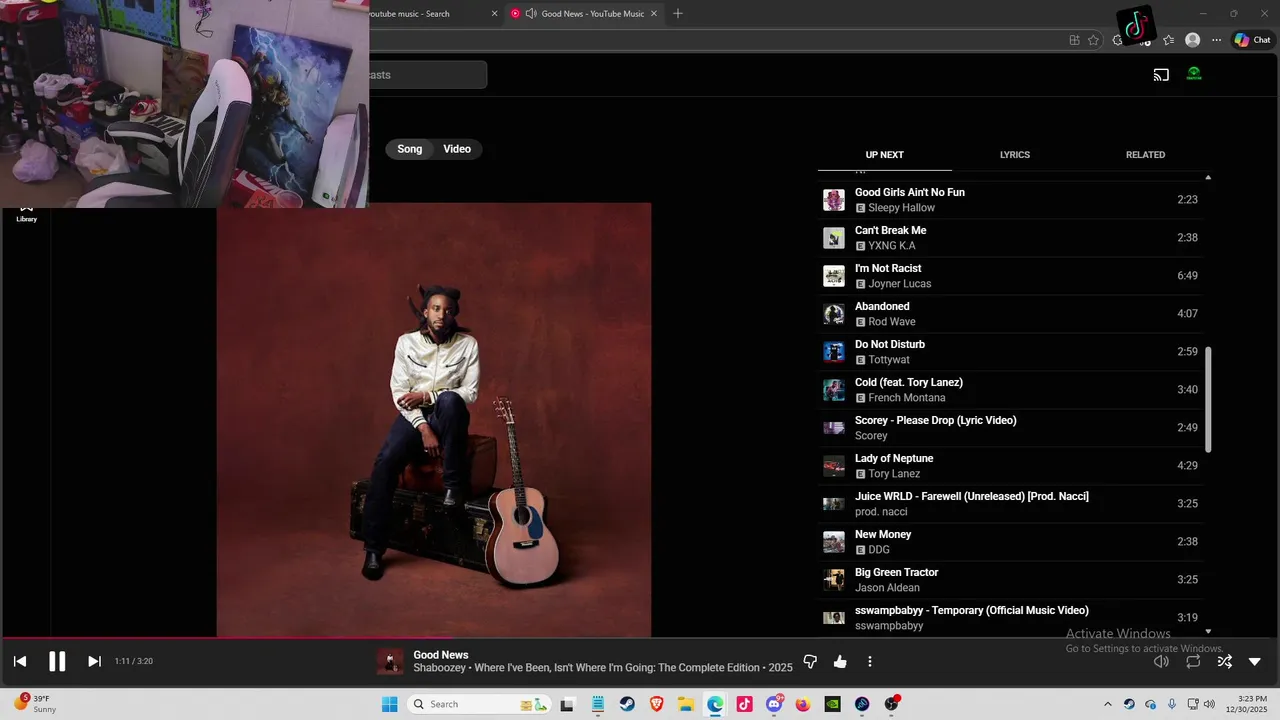The image size is (1280, 720).
Task: Switch playback to Song mode
Action: pos(410,149)
